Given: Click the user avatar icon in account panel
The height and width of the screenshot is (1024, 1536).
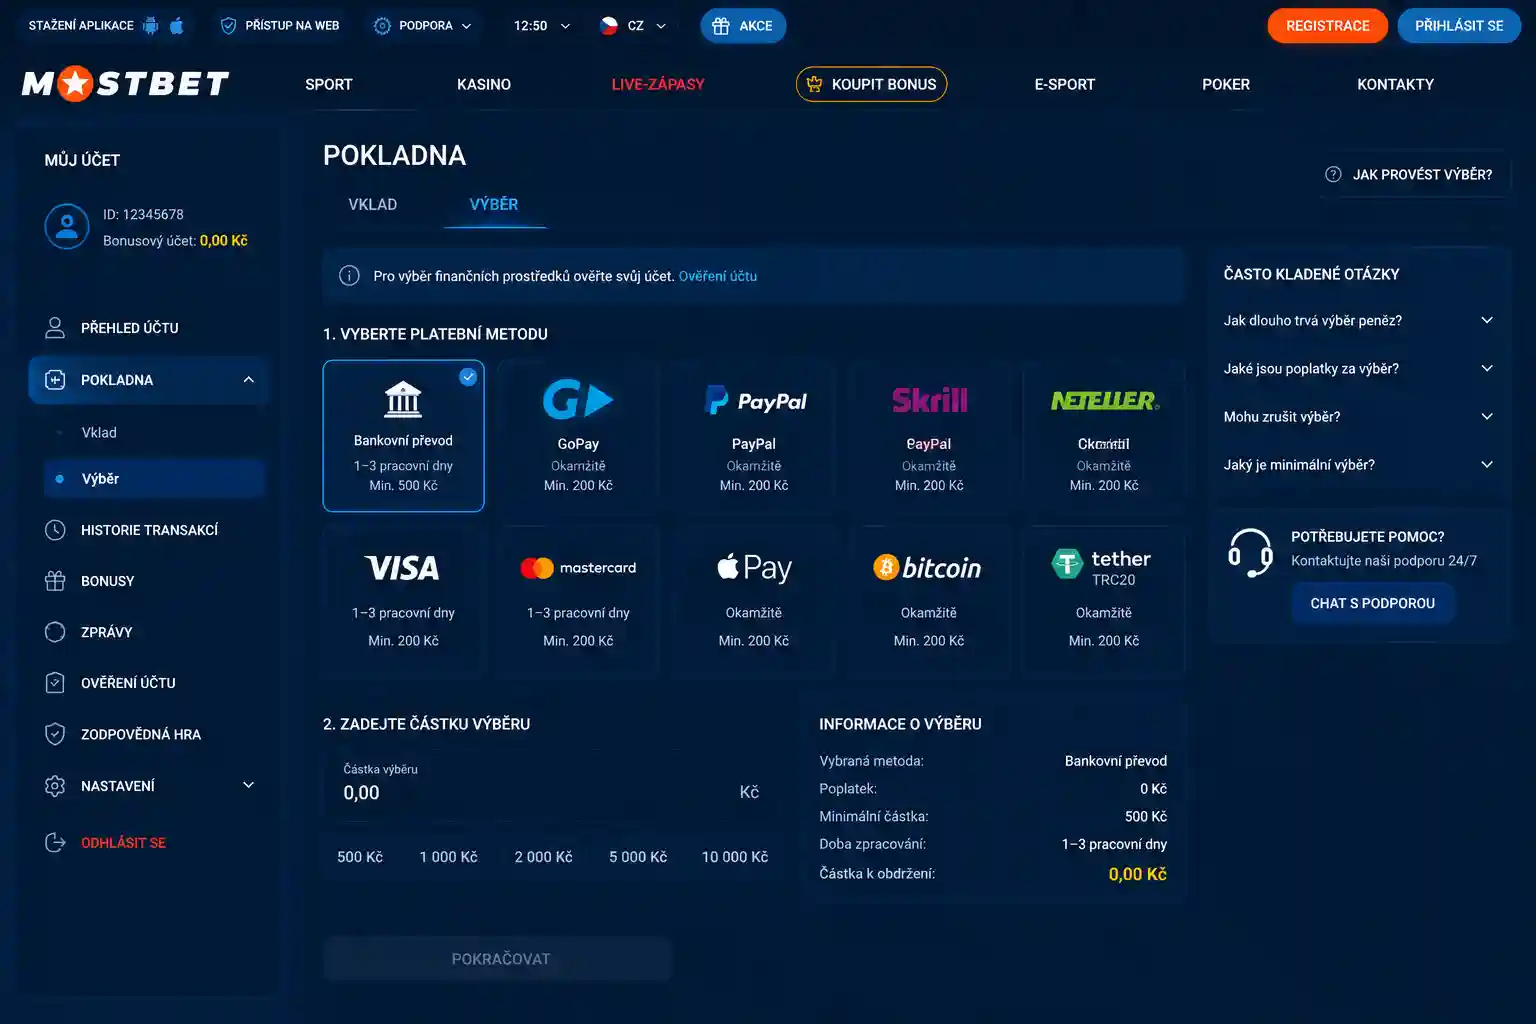Looking at the screenshot, I should (x=67, y=227).
